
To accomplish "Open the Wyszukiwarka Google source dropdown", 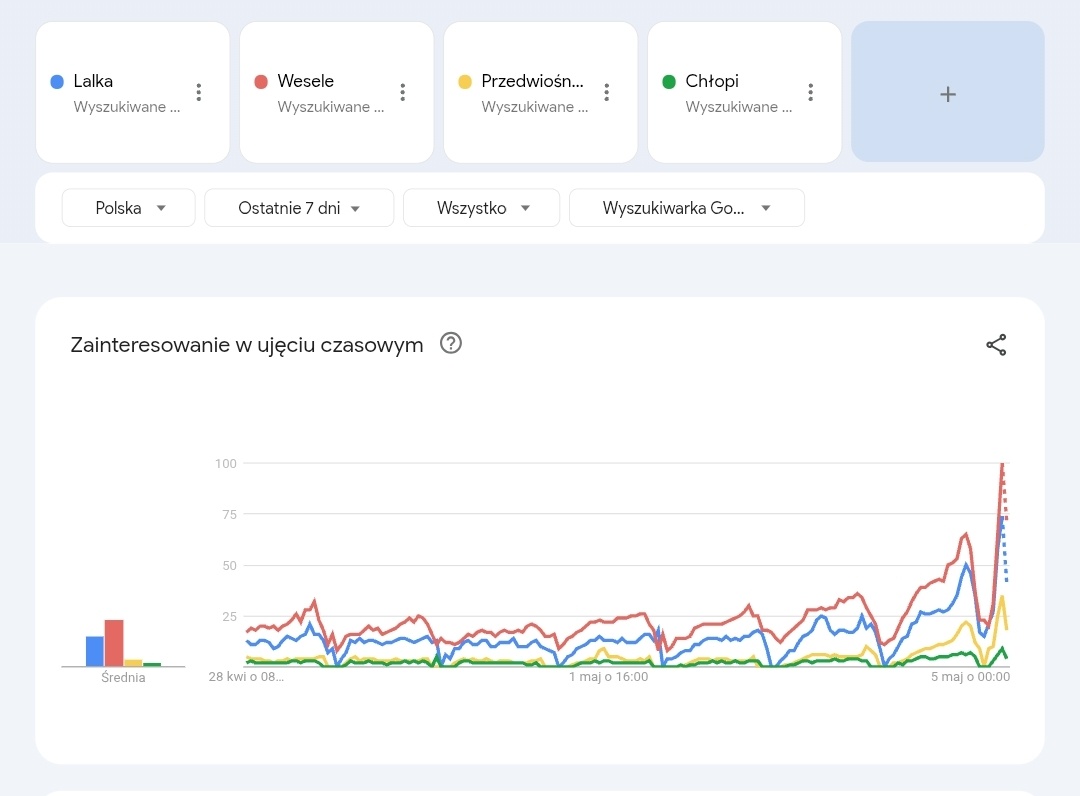I will [x=686, y=208].
